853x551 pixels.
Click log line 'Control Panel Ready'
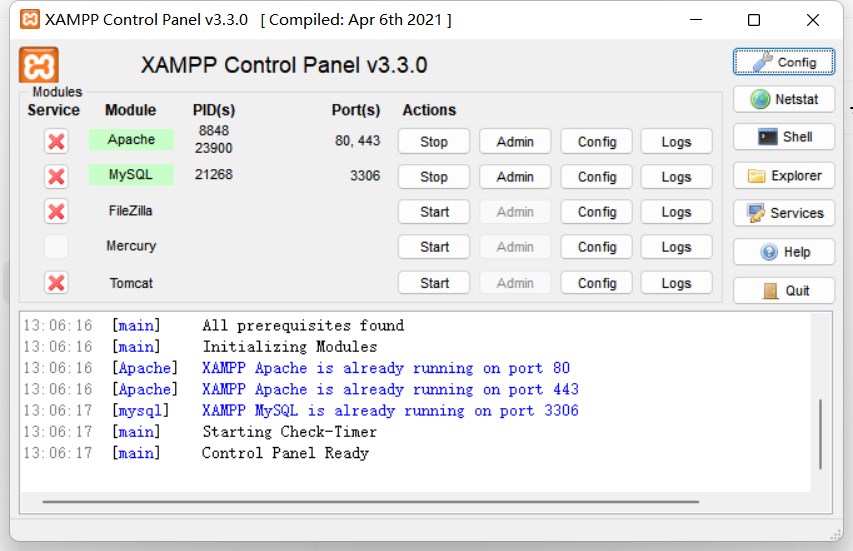click(x=286, y=453)
